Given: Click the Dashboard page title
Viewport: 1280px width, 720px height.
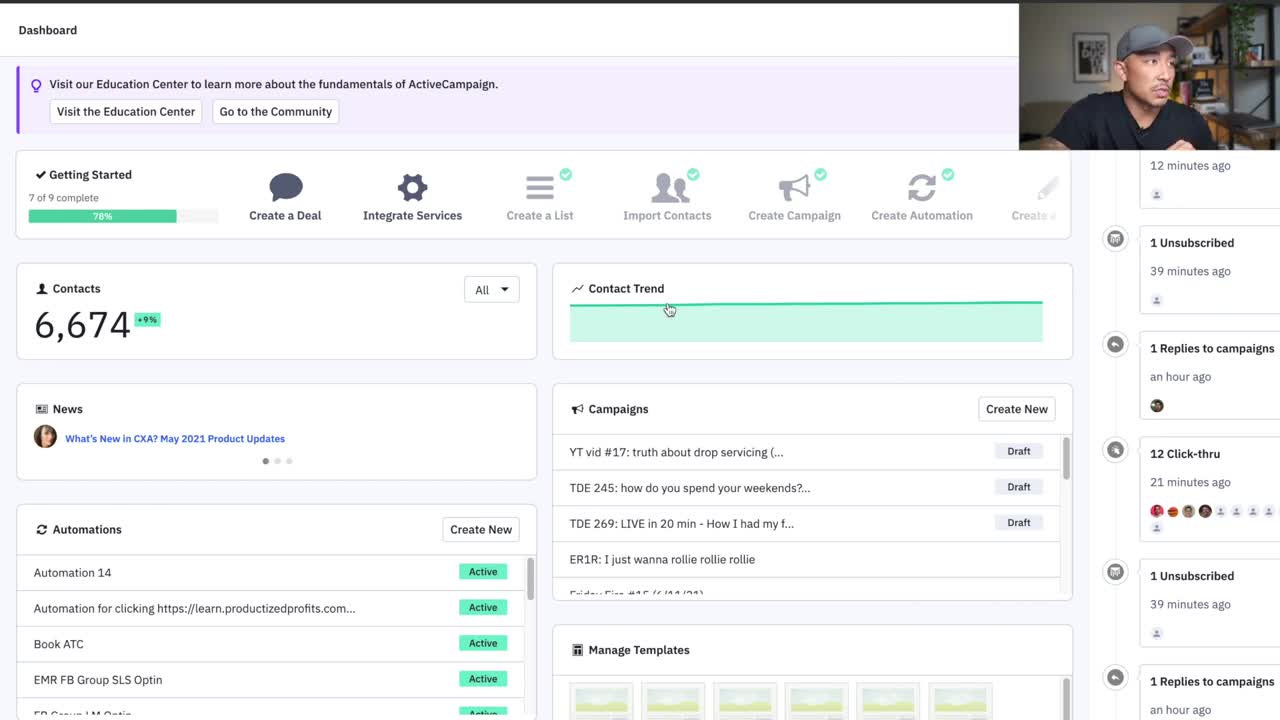Looking at the screenshot, I should [x=47, y=30].
